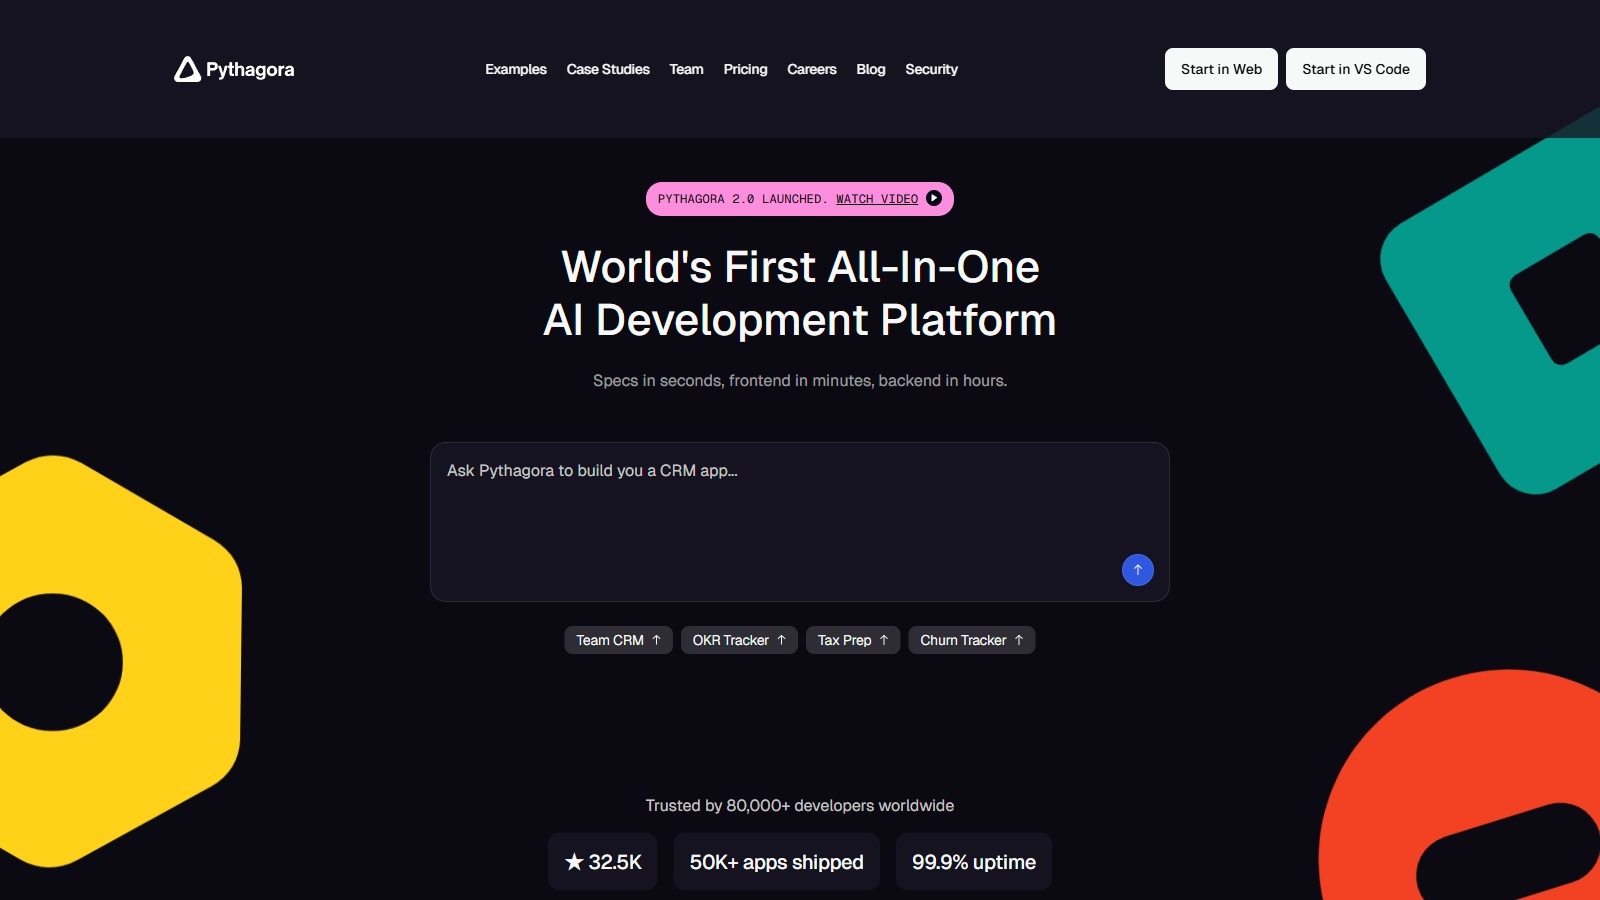Viewport: 1600px width, 900px height.
Task: Navigate to Pricing page
Action: [x=745, y=69]
